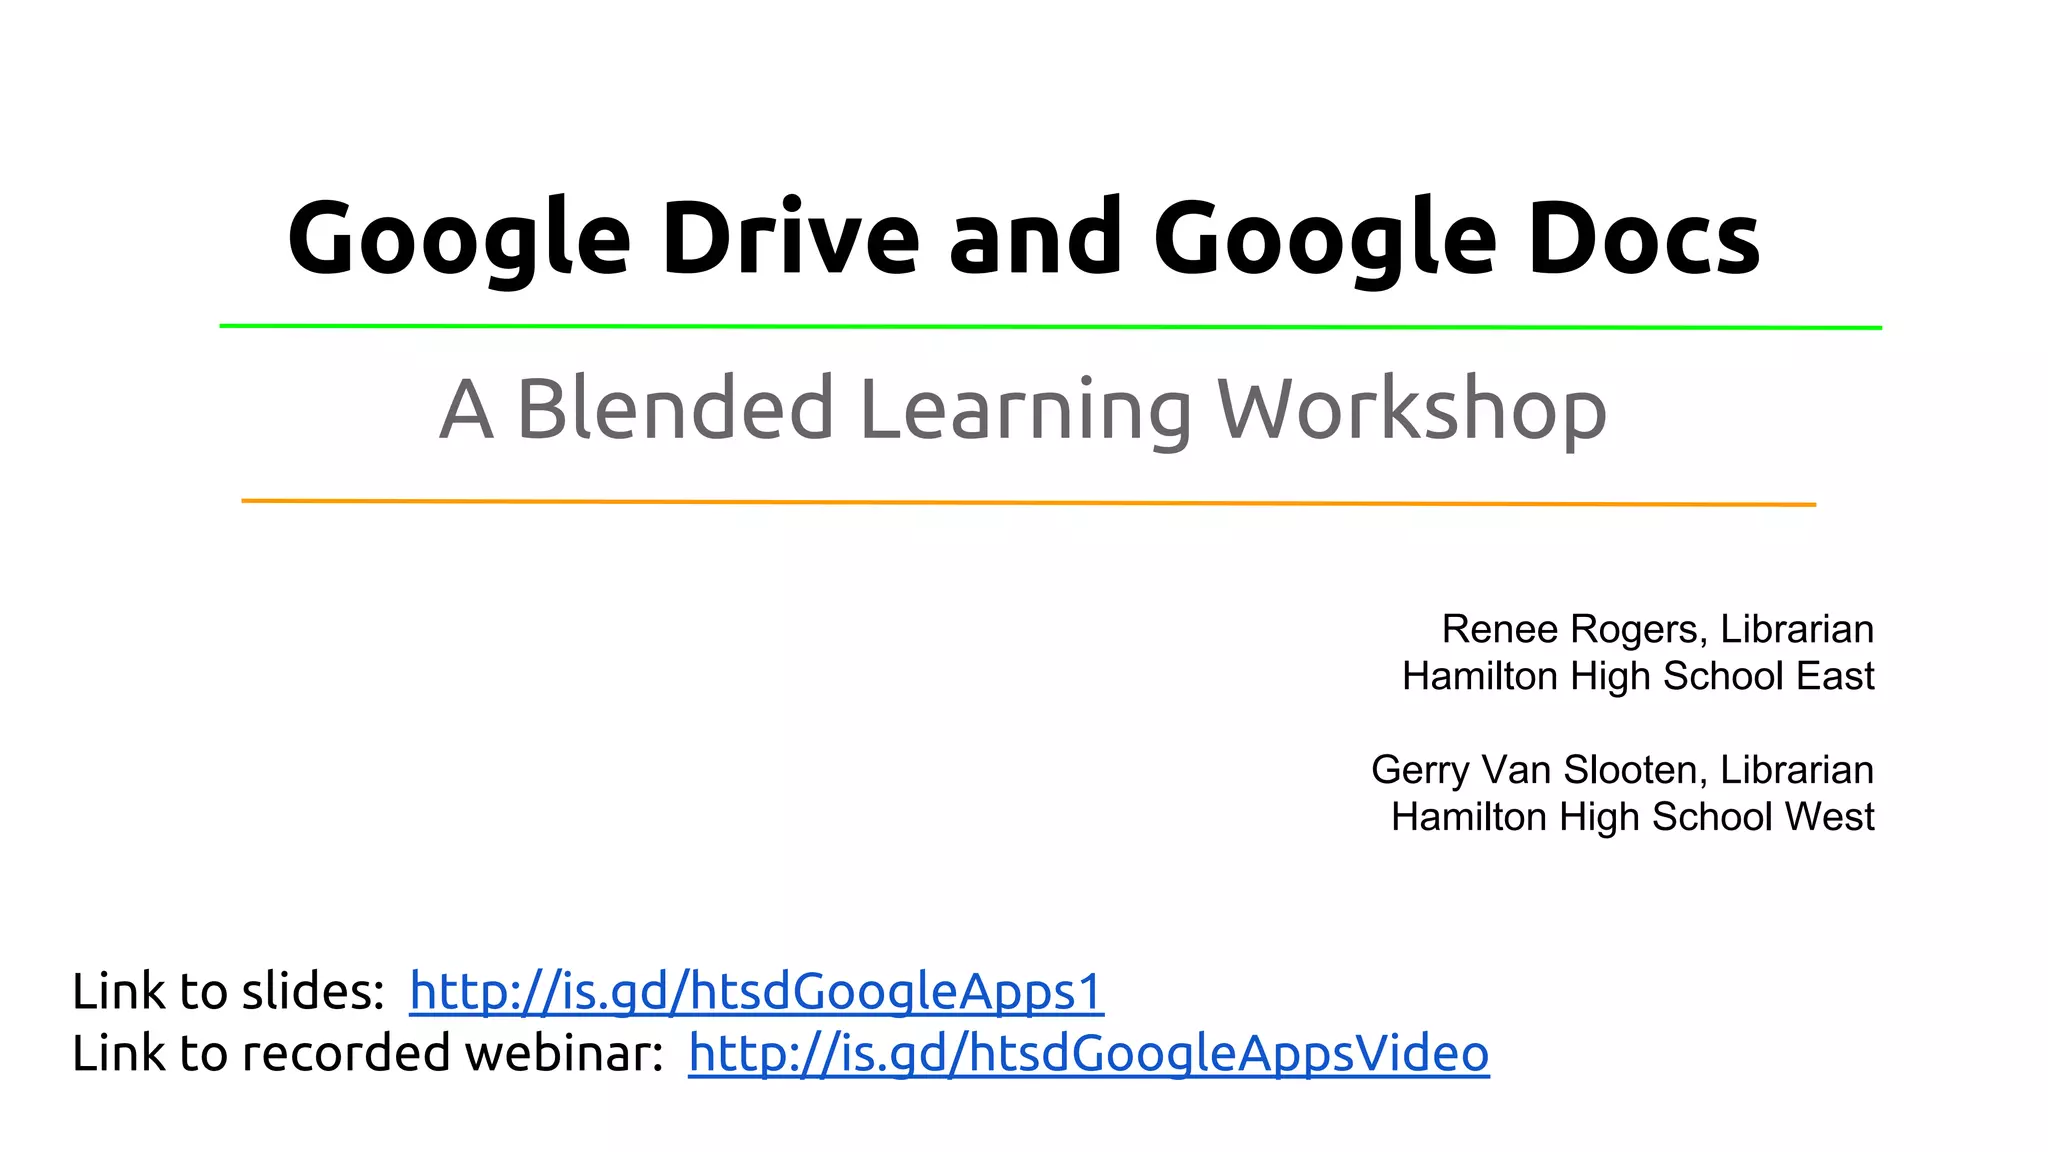
Task: Click the first 'Google' in the title
Action: (x=459, y=238)
